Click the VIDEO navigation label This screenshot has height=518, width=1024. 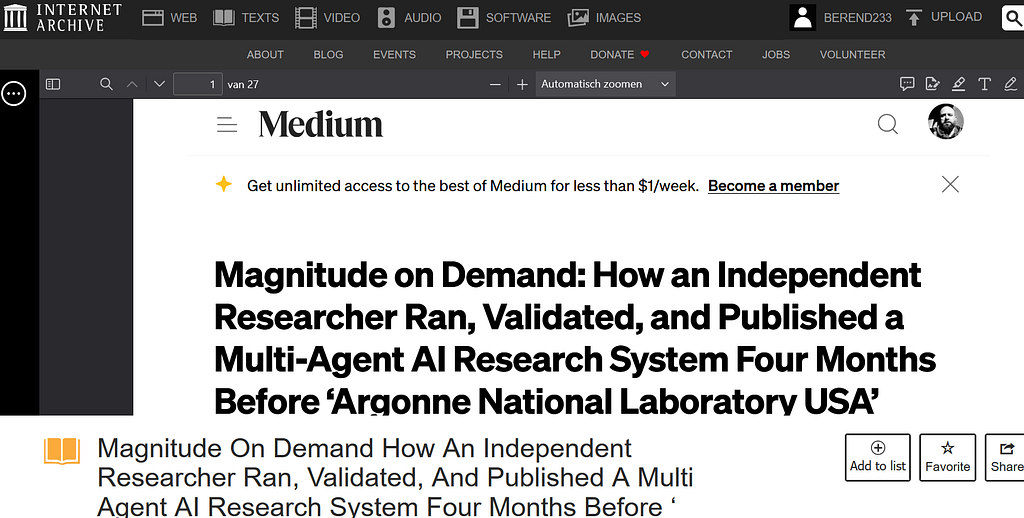click(342, 18)
